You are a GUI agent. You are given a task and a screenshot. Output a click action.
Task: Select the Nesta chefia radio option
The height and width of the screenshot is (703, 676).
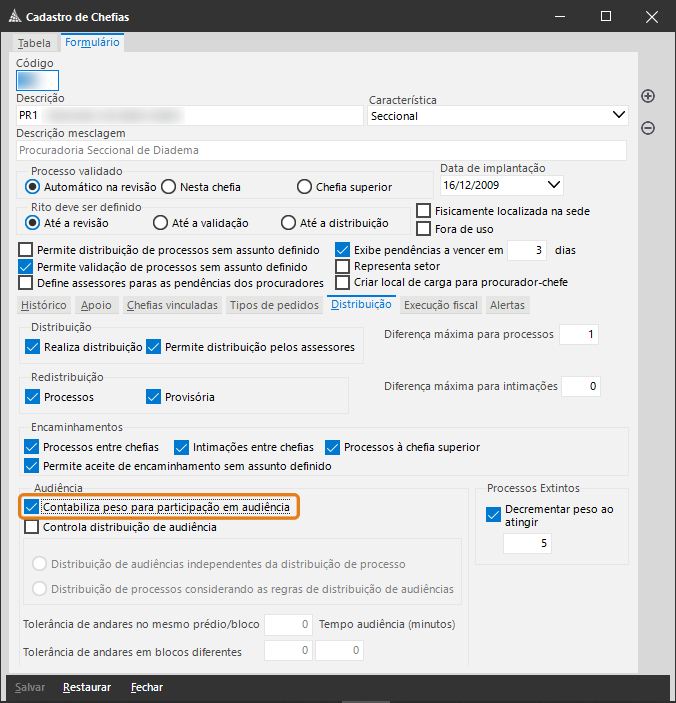pyautogui.click(x=170, y=186)
